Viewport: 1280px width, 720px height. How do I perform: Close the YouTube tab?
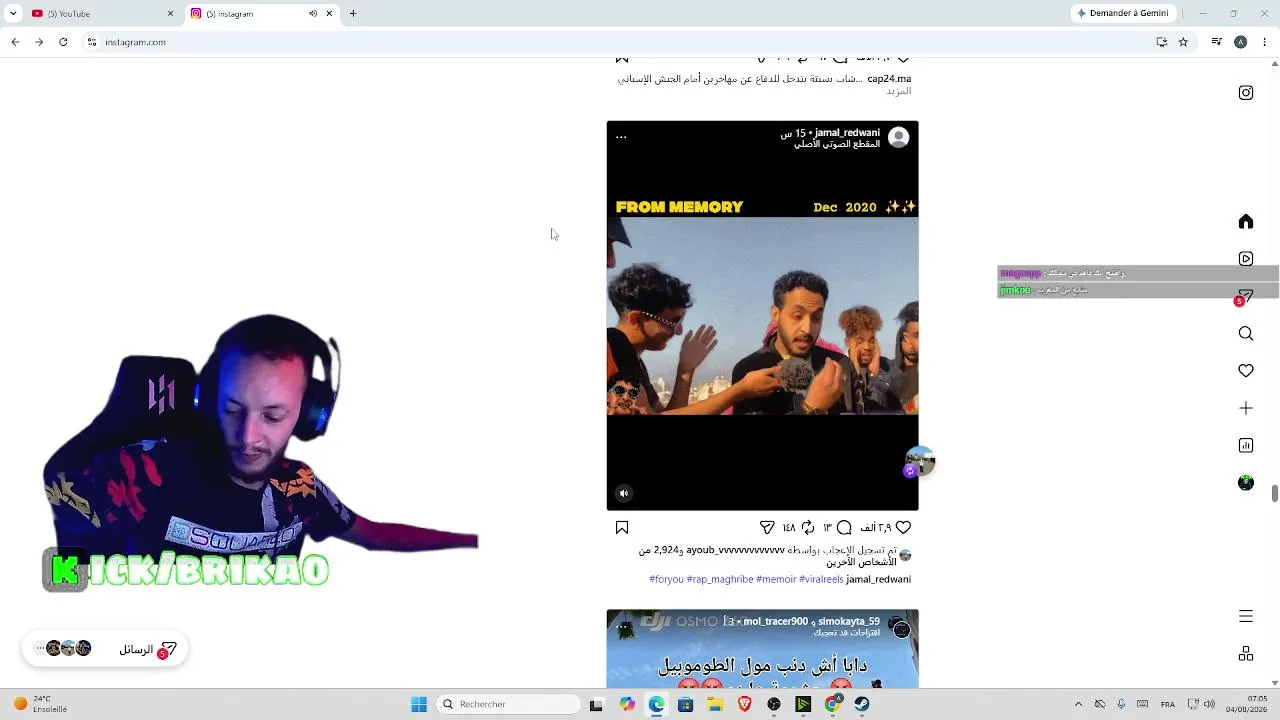click(170, 14)
